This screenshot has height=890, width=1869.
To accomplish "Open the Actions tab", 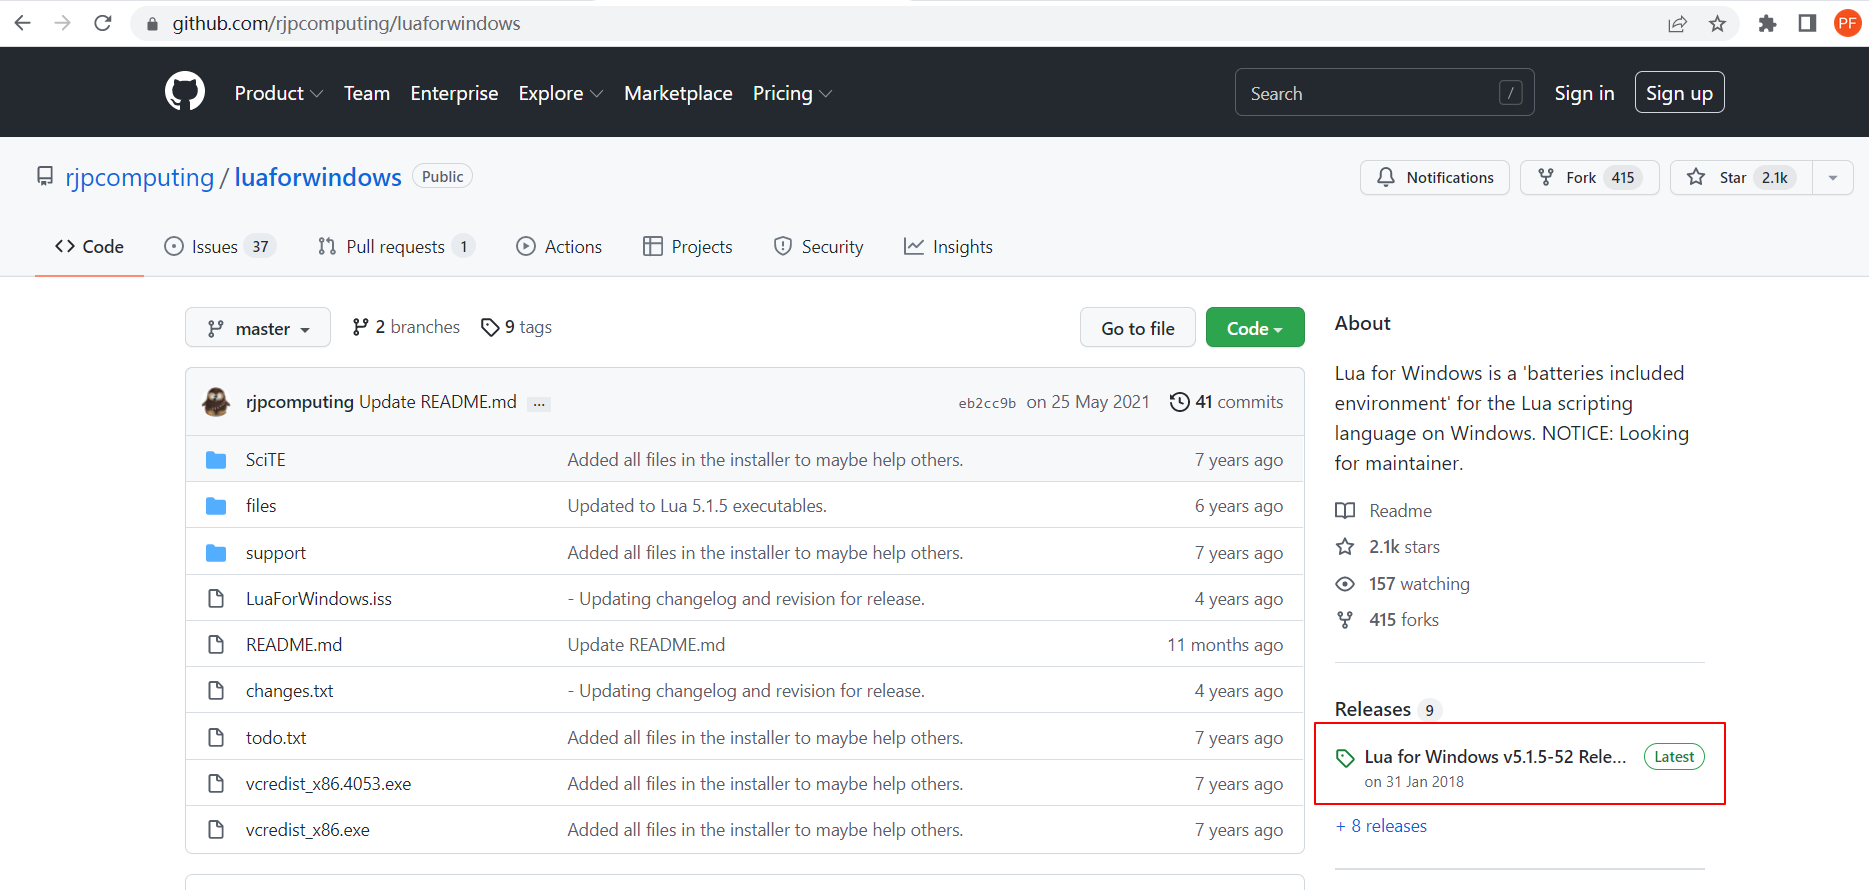I will (x=559, y=247).
